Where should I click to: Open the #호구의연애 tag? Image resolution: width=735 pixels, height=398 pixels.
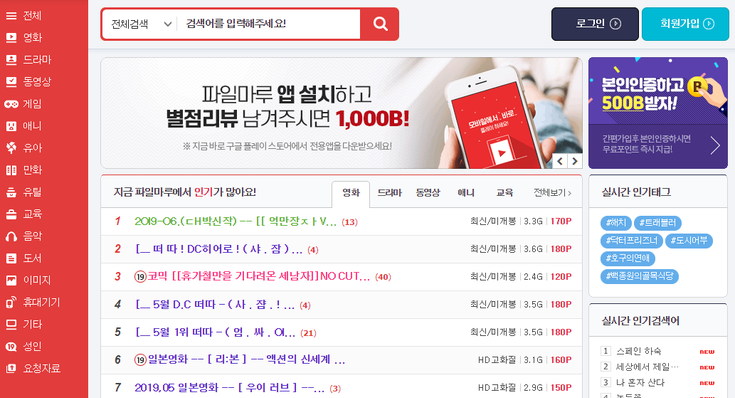coord(628,258)
